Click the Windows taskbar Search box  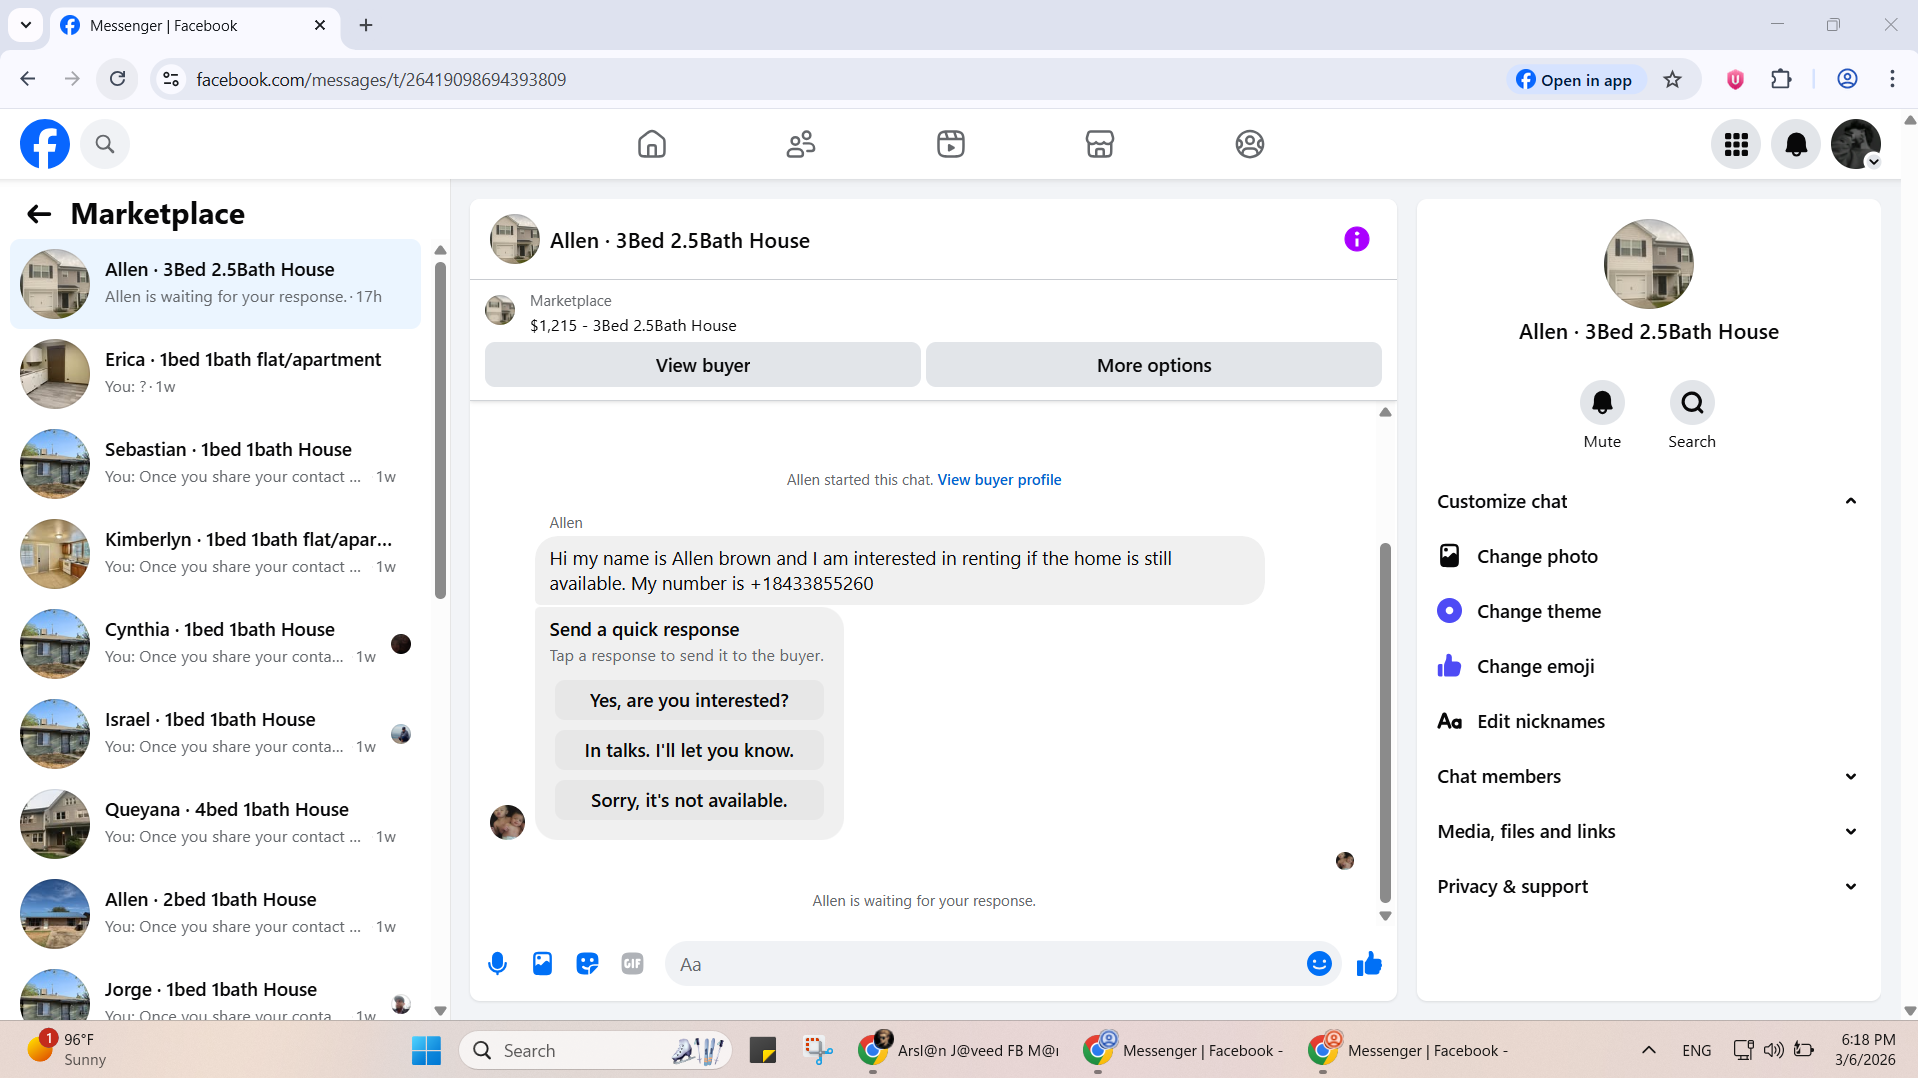[596, 1051]
